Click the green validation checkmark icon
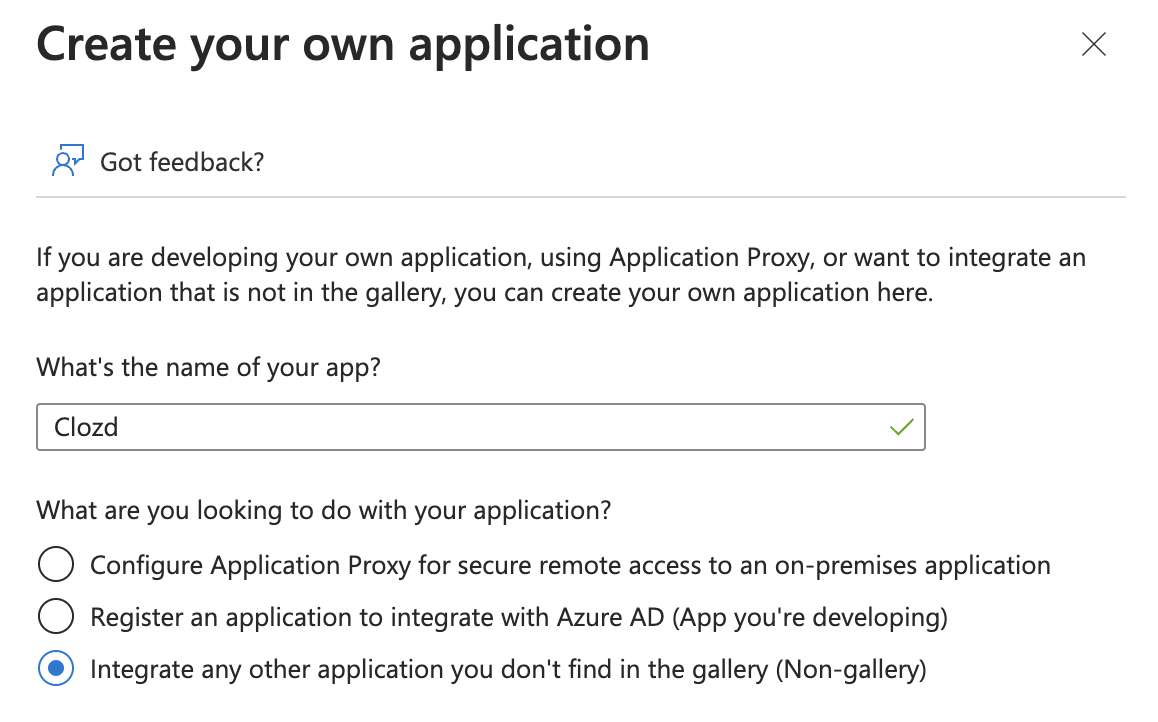Image resolution: width=1158 pixels, height=722 pixels. tap(902, 427)
